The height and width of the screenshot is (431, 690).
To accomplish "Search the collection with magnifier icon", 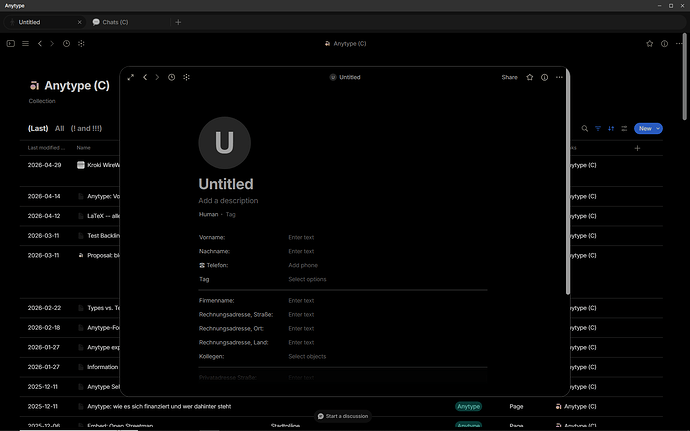I will [584, 129].
